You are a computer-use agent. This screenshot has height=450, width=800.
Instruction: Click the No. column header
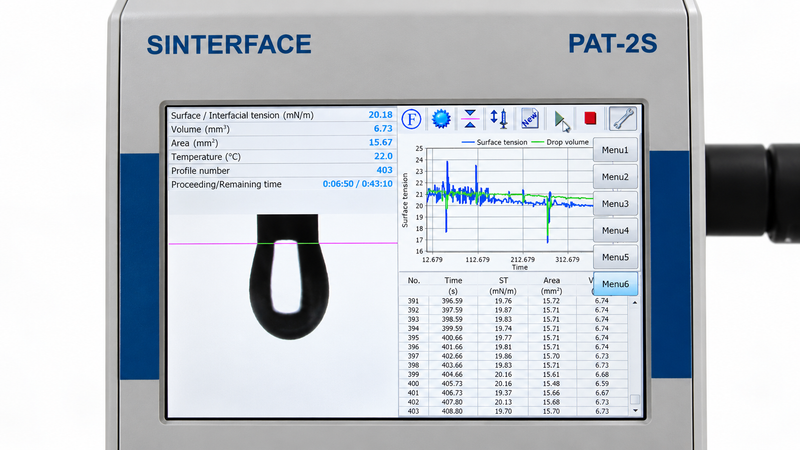[x=413, y=281]
